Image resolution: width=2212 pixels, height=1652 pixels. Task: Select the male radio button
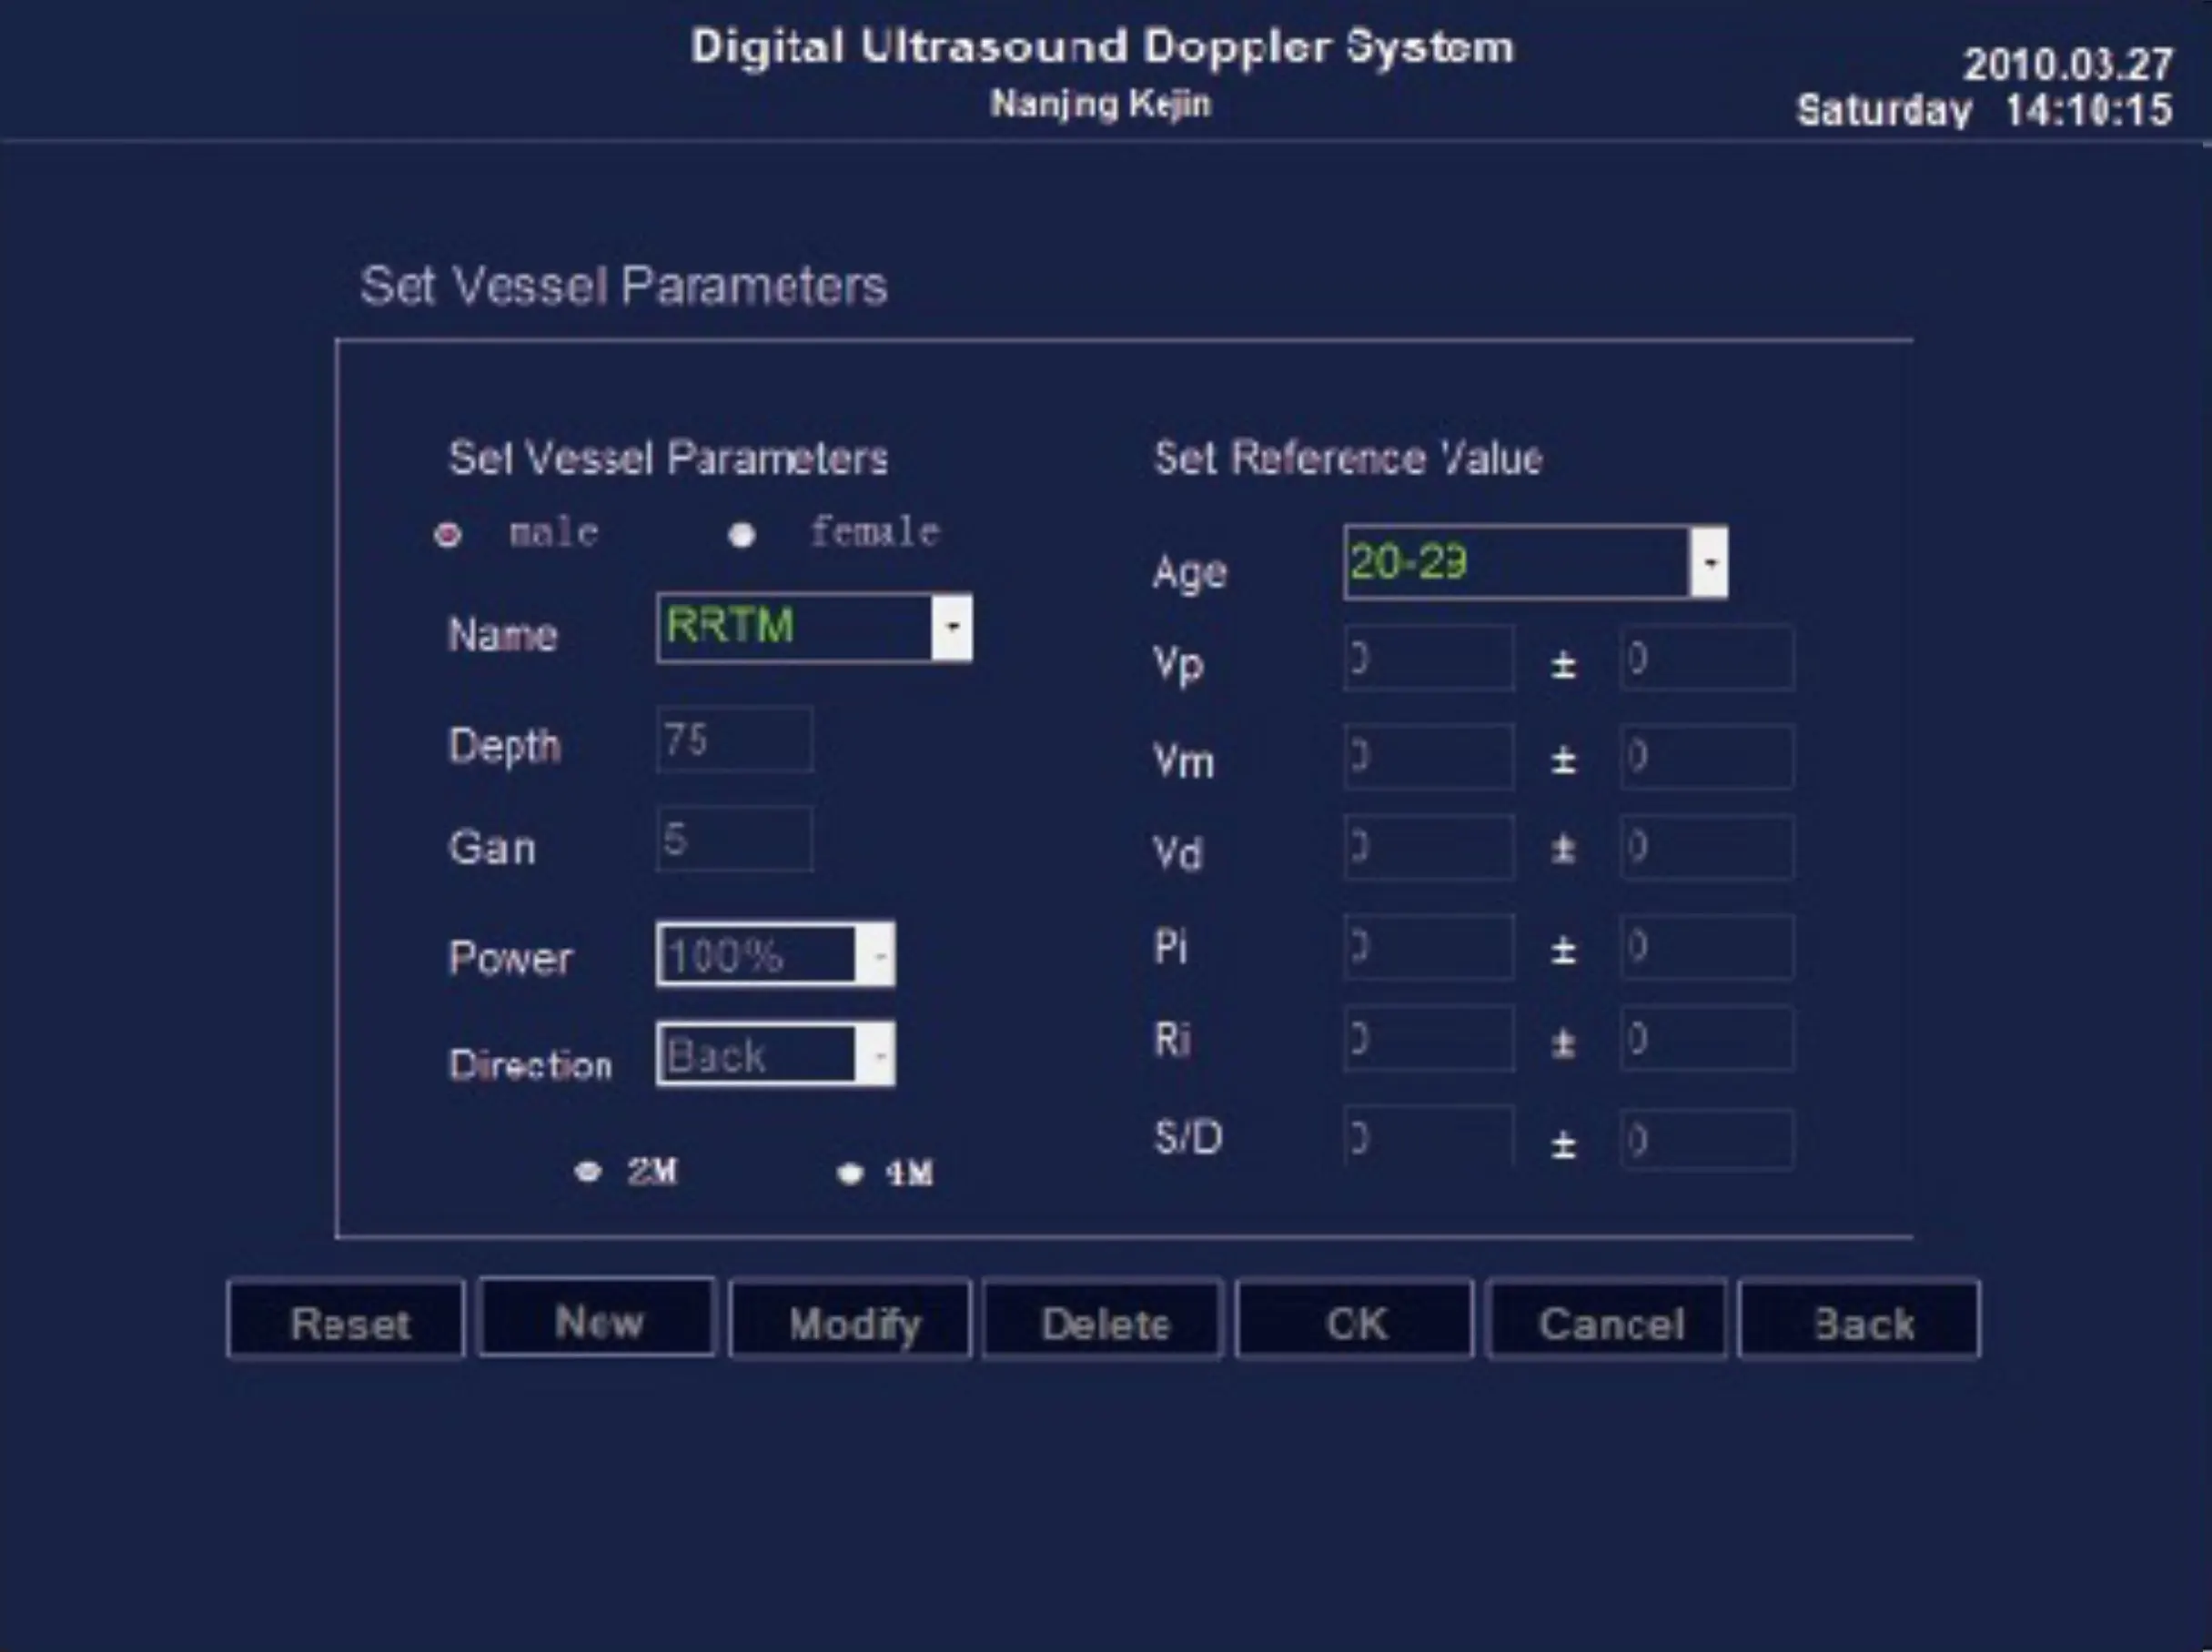447,535
